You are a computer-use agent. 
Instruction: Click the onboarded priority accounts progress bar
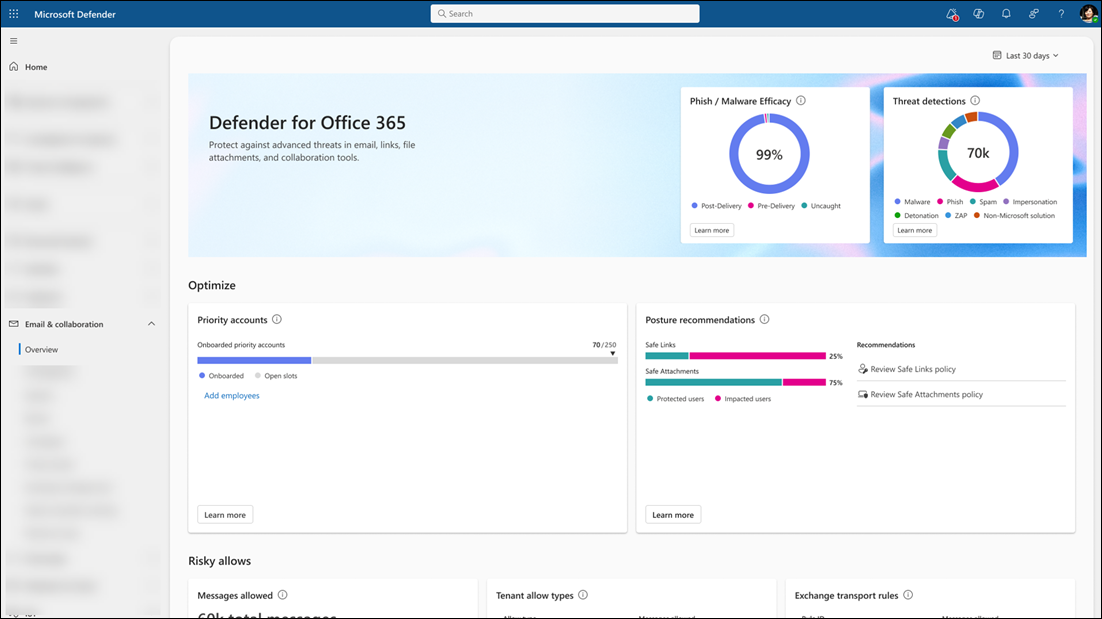coord(407,360)
